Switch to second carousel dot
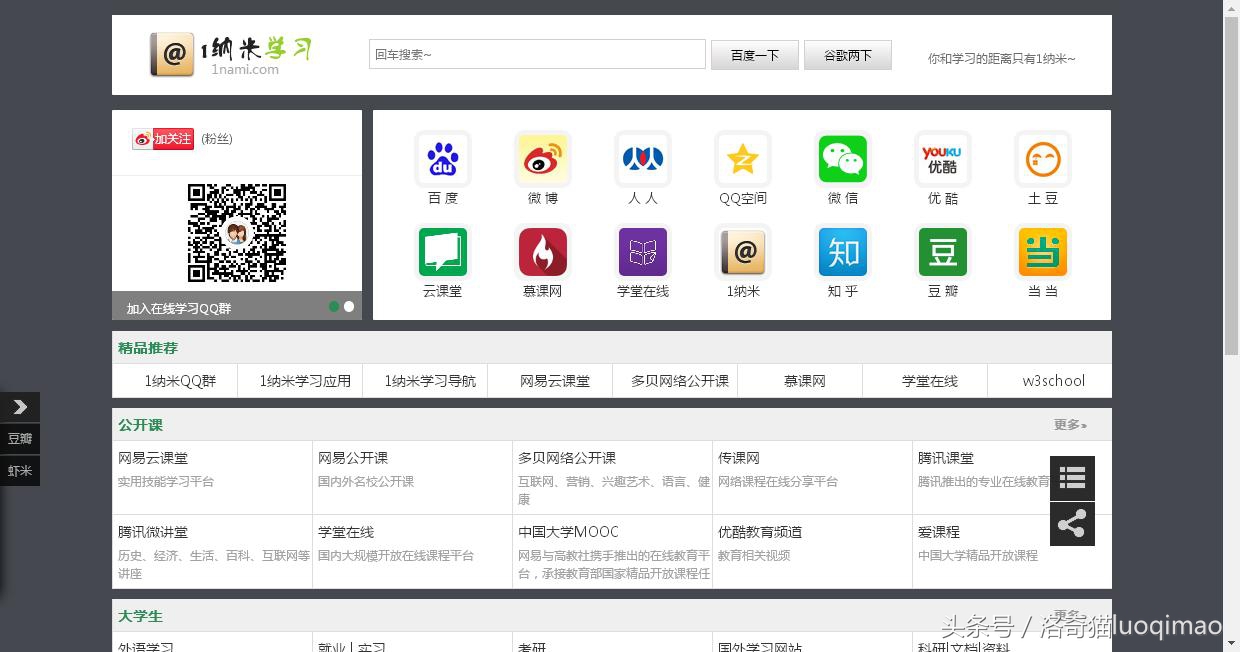The height and width of the screenshot is (652, 1240). point(349,307)
